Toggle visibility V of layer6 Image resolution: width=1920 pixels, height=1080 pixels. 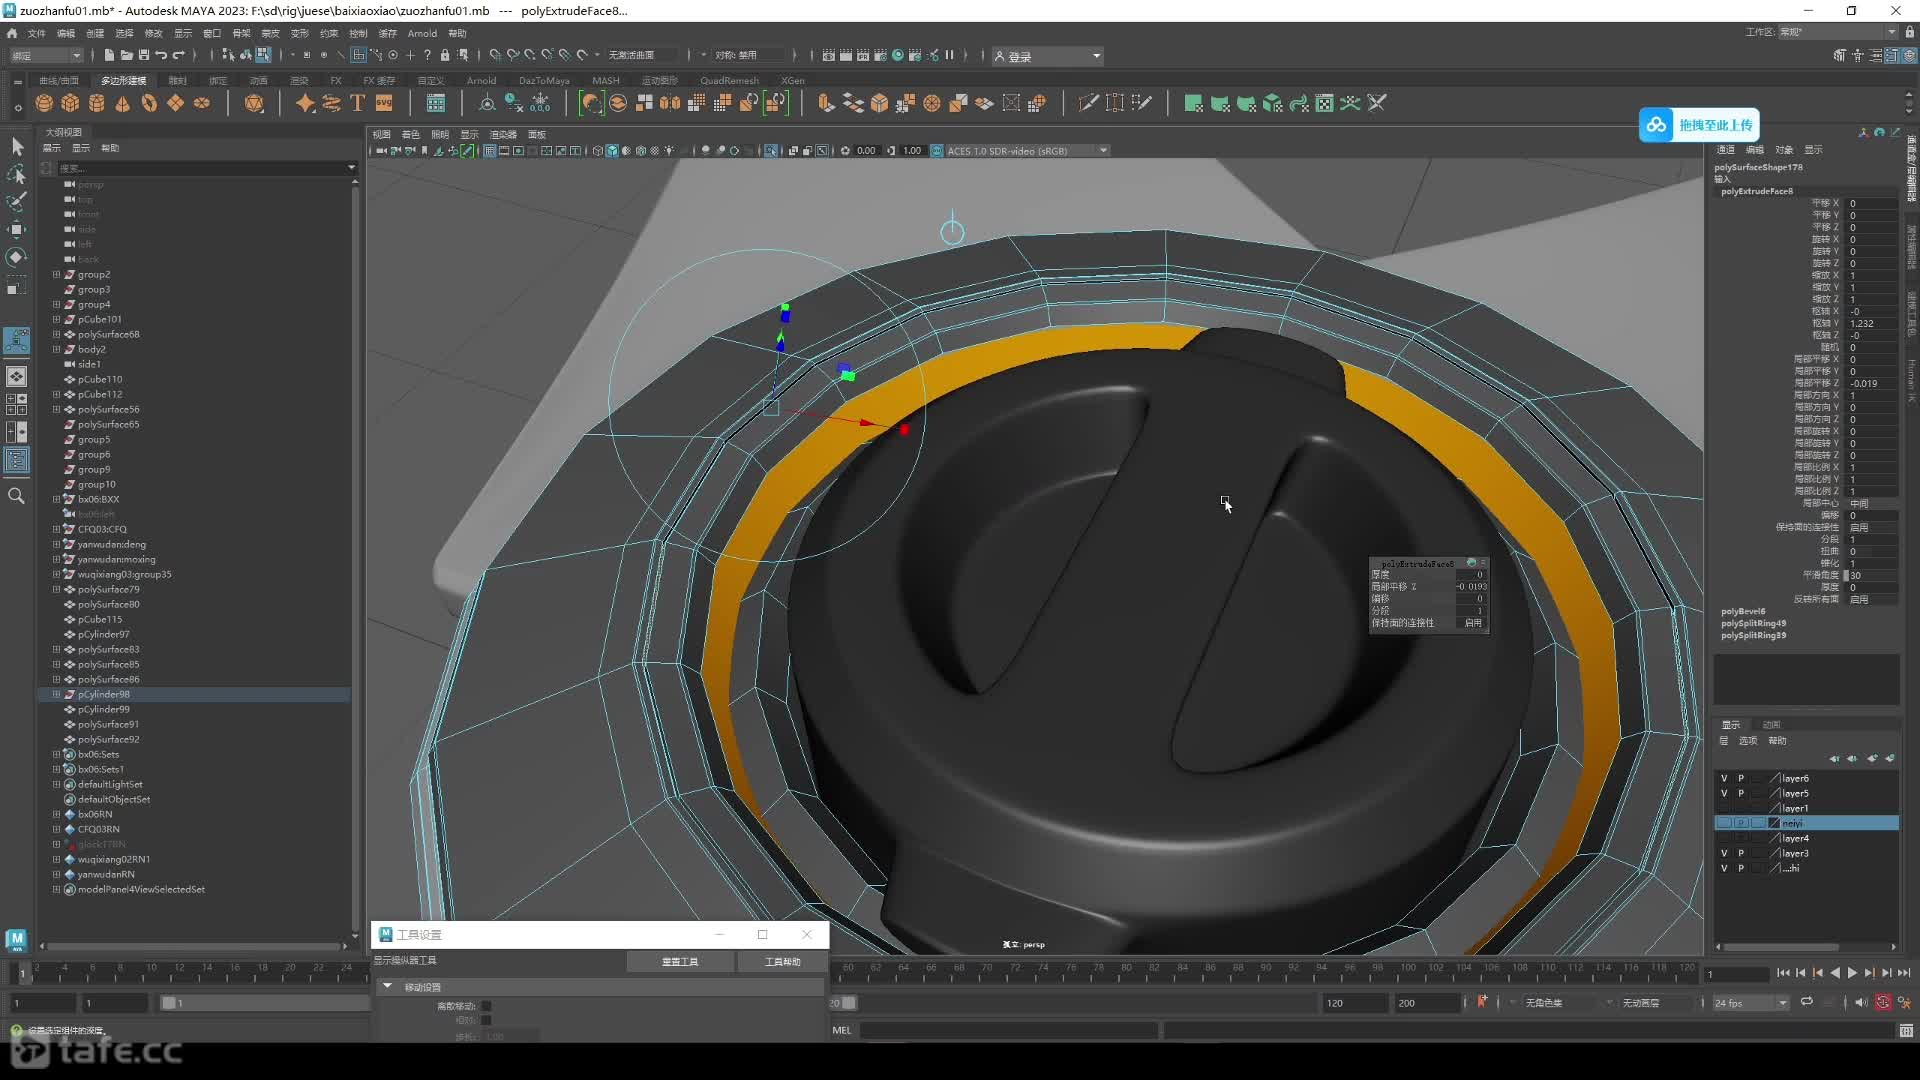[1724, 778]
